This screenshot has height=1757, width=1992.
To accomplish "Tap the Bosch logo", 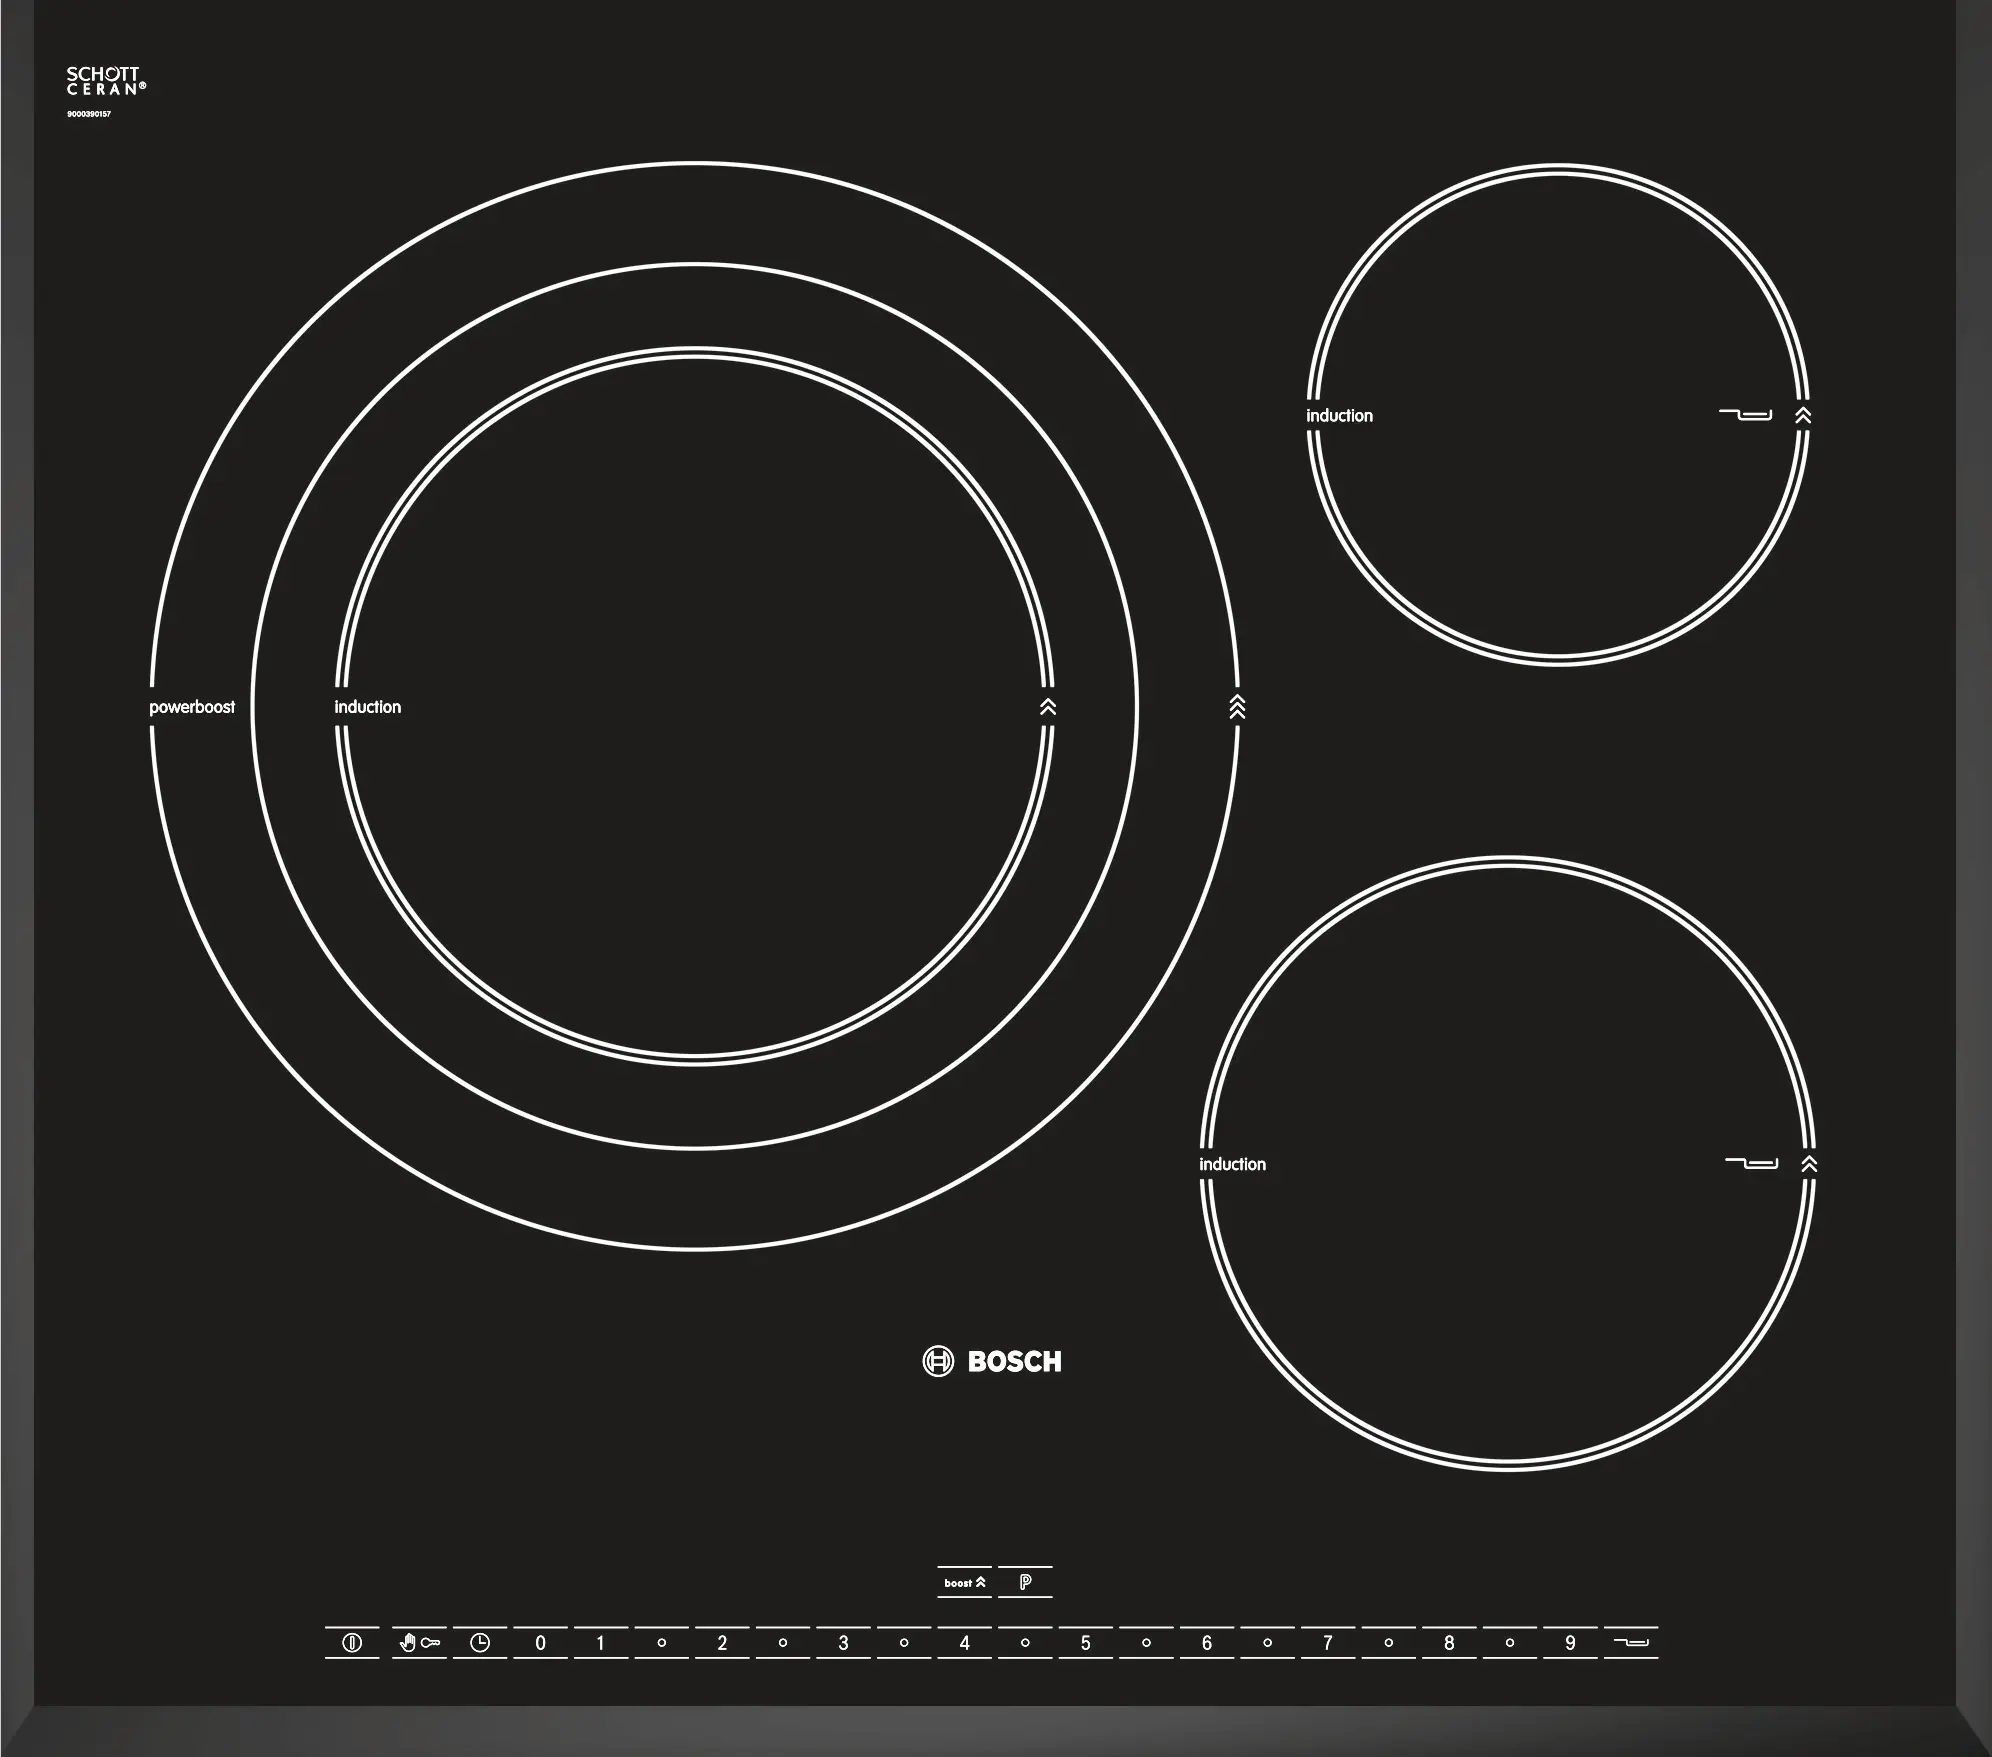I will coord(992,1361).
